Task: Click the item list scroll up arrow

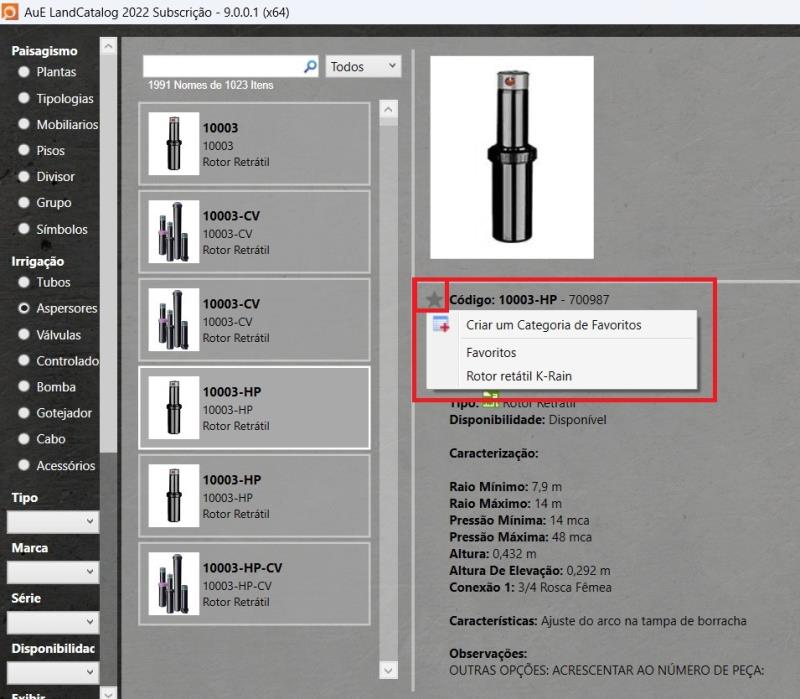Action: 388,109
